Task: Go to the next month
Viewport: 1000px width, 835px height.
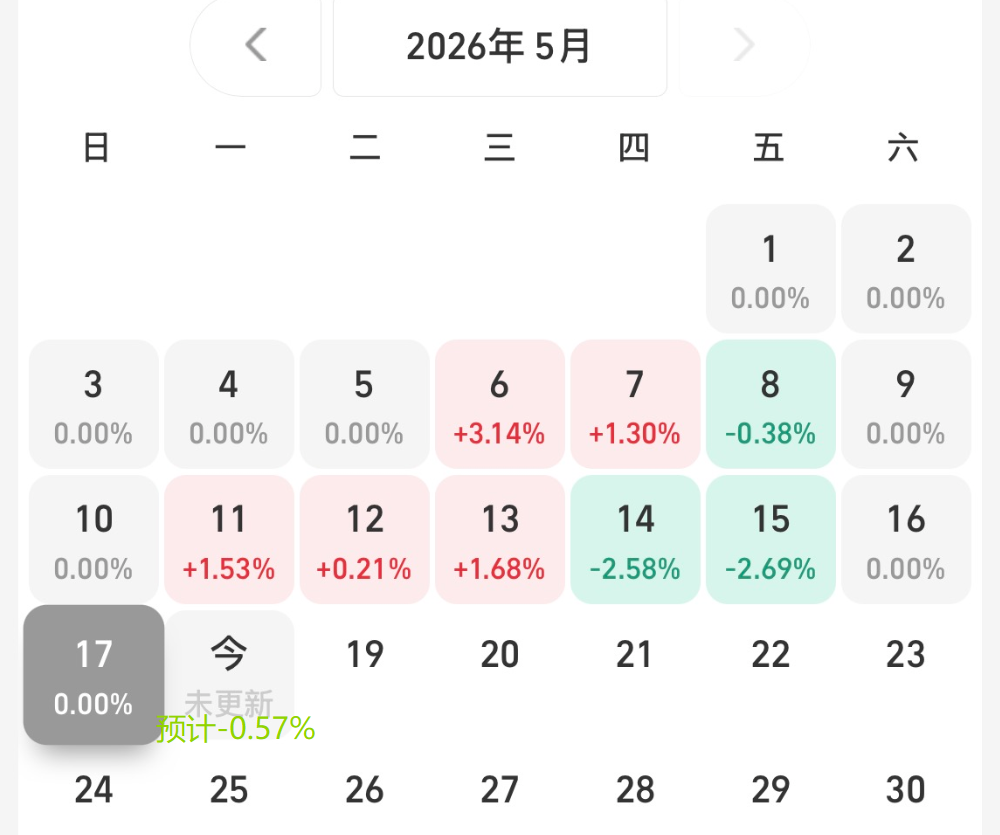Action: [744, 46]
